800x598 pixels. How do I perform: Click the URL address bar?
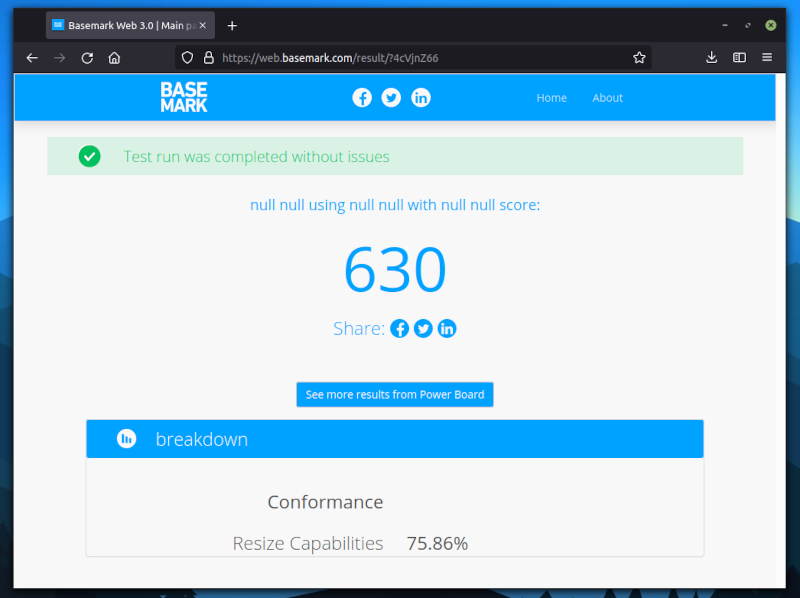pos(413,58)
